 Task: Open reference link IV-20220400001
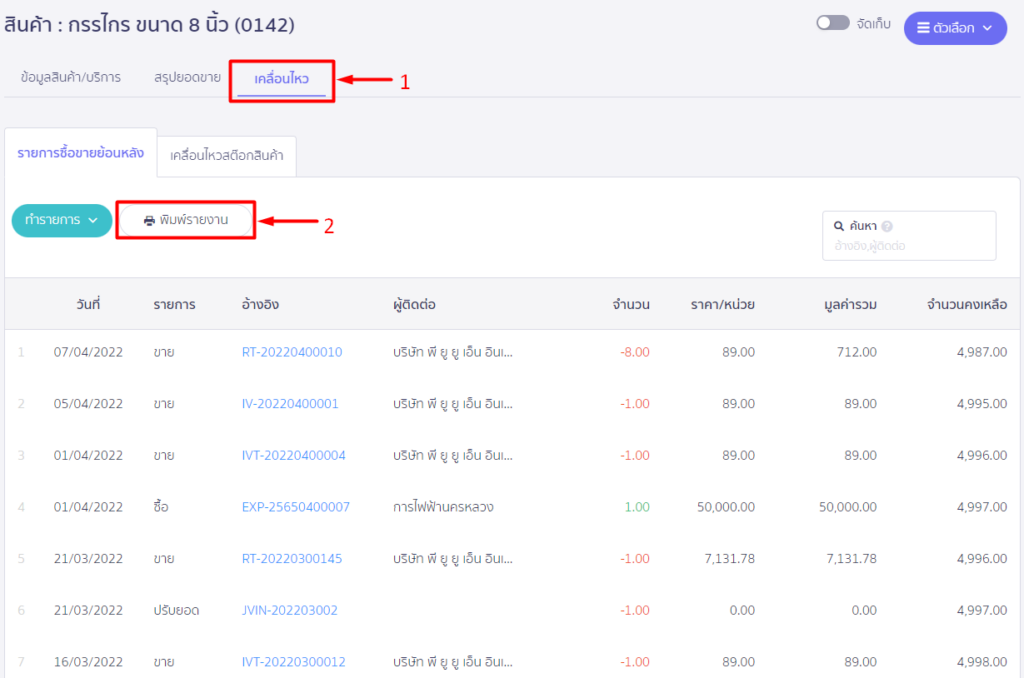click(x=290, y=404)
